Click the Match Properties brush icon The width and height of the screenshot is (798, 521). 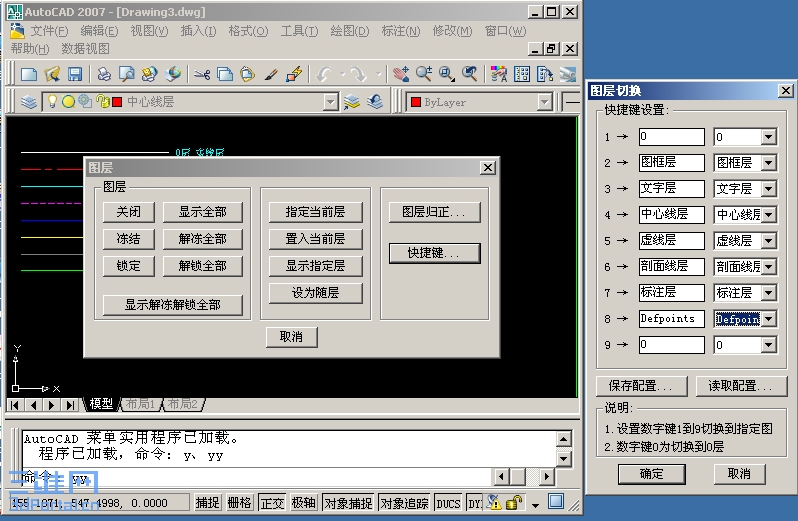point(271,75)
